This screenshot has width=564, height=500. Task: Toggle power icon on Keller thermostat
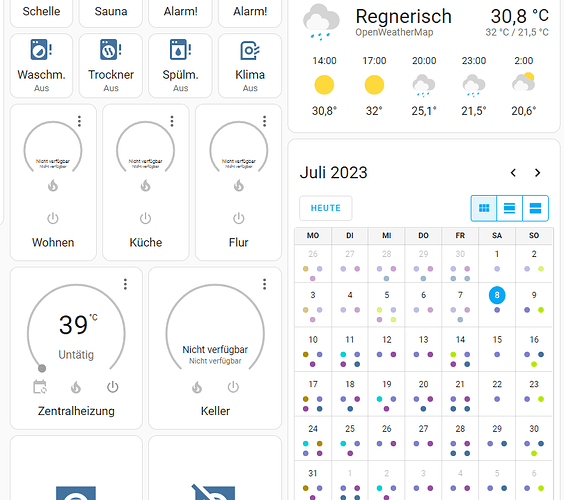[233, 387]
